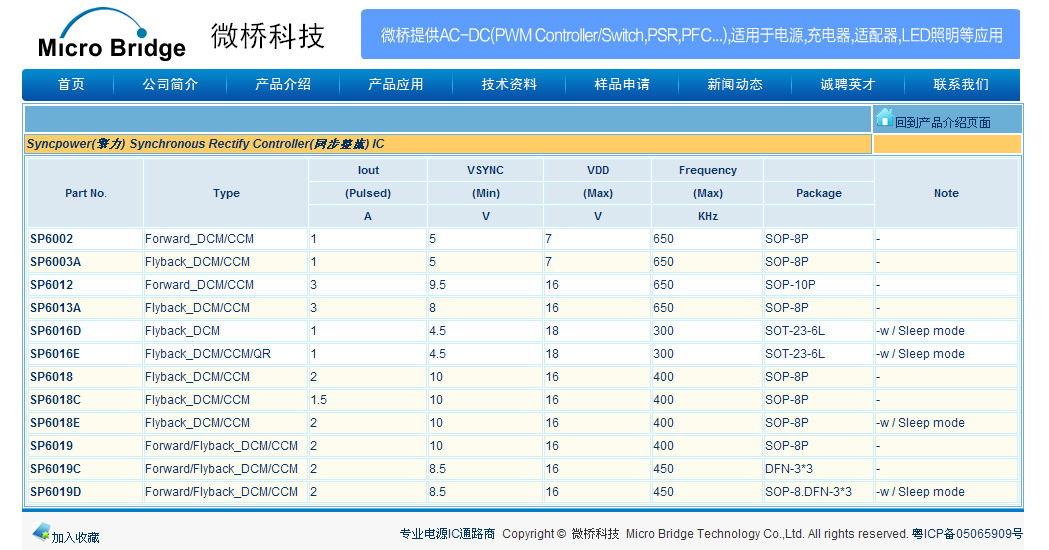This screenshot has height=550, width=1049.
Task: Click the 回到产品介绍页面 link
Action: (943, 122)
